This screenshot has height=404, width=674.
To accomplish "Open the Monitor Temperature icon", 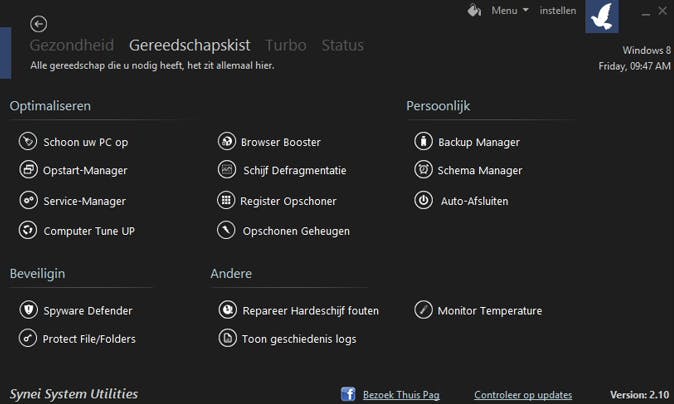I will (423, 310).
